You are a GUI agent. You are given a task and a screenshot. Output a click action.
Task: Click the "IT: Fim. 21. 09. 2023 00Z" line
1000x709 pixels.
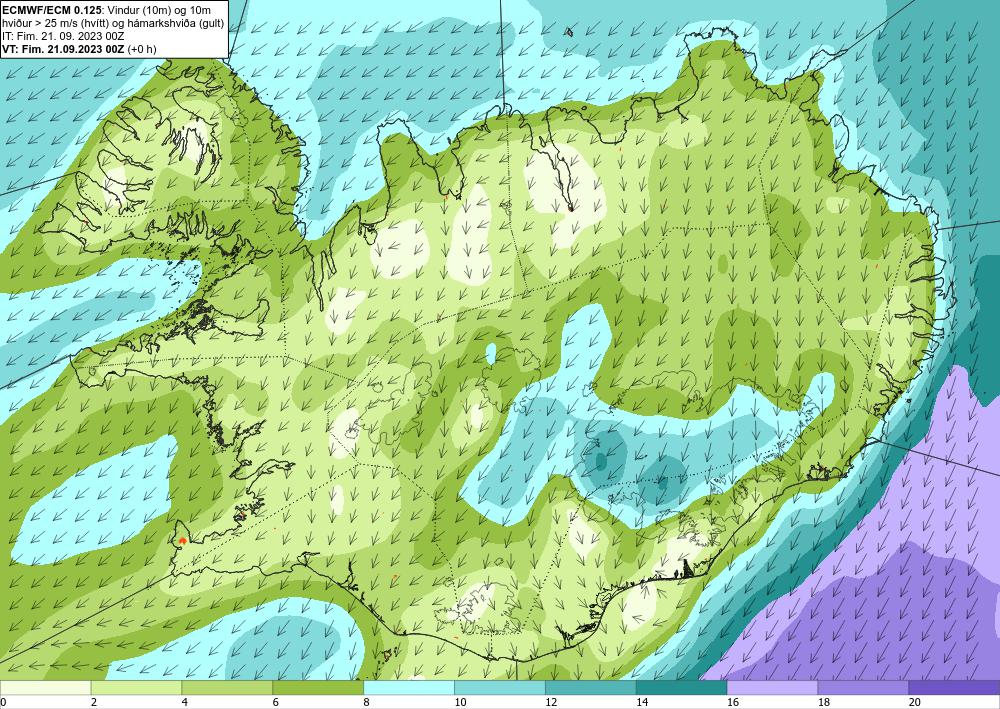point(63,36)
